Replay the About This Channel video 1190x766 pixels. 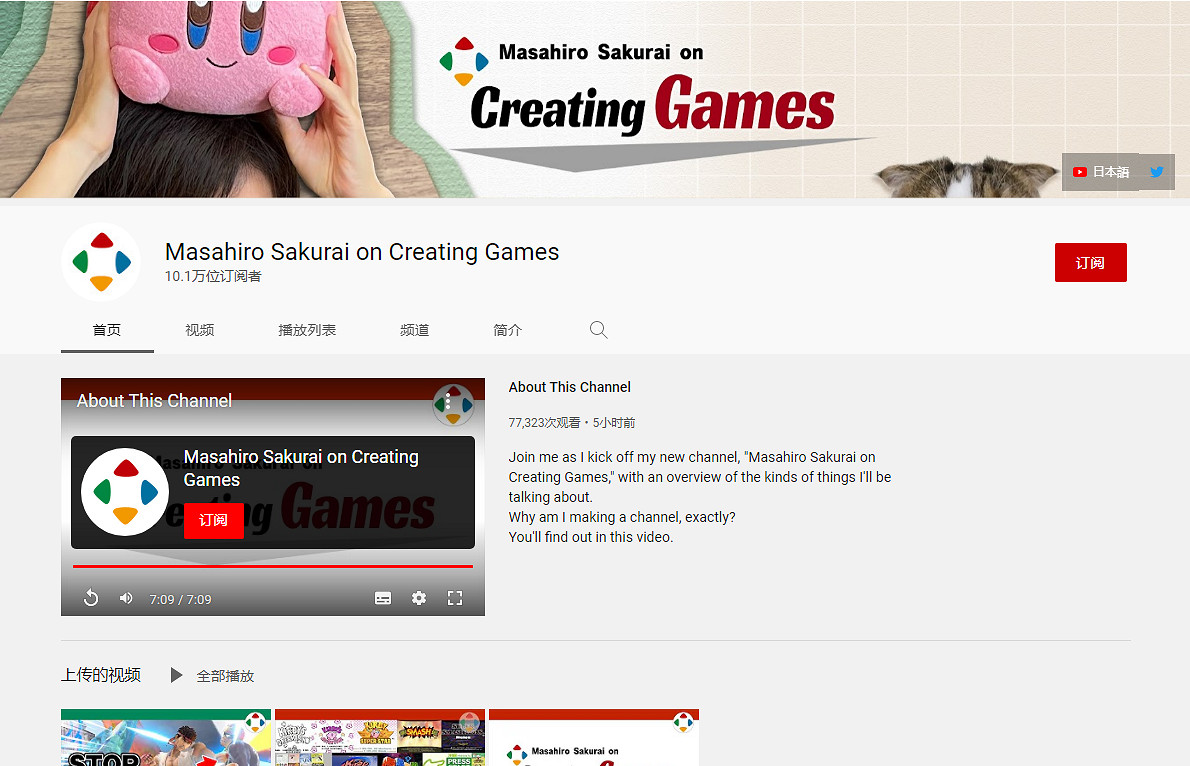coord(91,597)
